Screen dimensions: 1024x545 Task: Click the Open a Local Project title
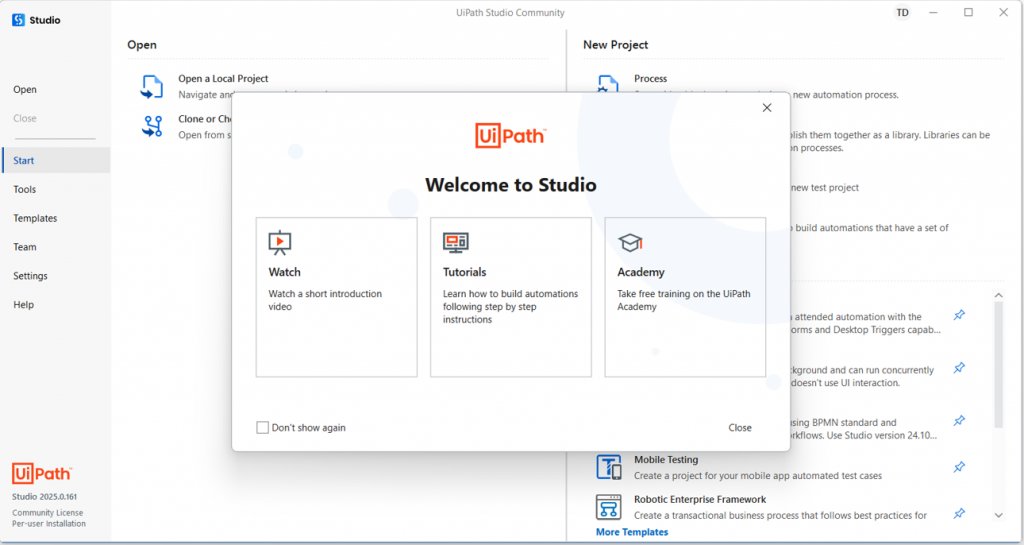pyautogui.click(x=223, y=78)
